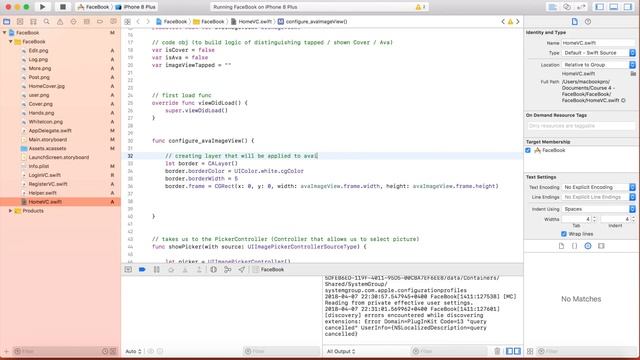Click configure_avaImageView() breadcrumb
Screen dimensions: 640x360
[x=313, y=22]
